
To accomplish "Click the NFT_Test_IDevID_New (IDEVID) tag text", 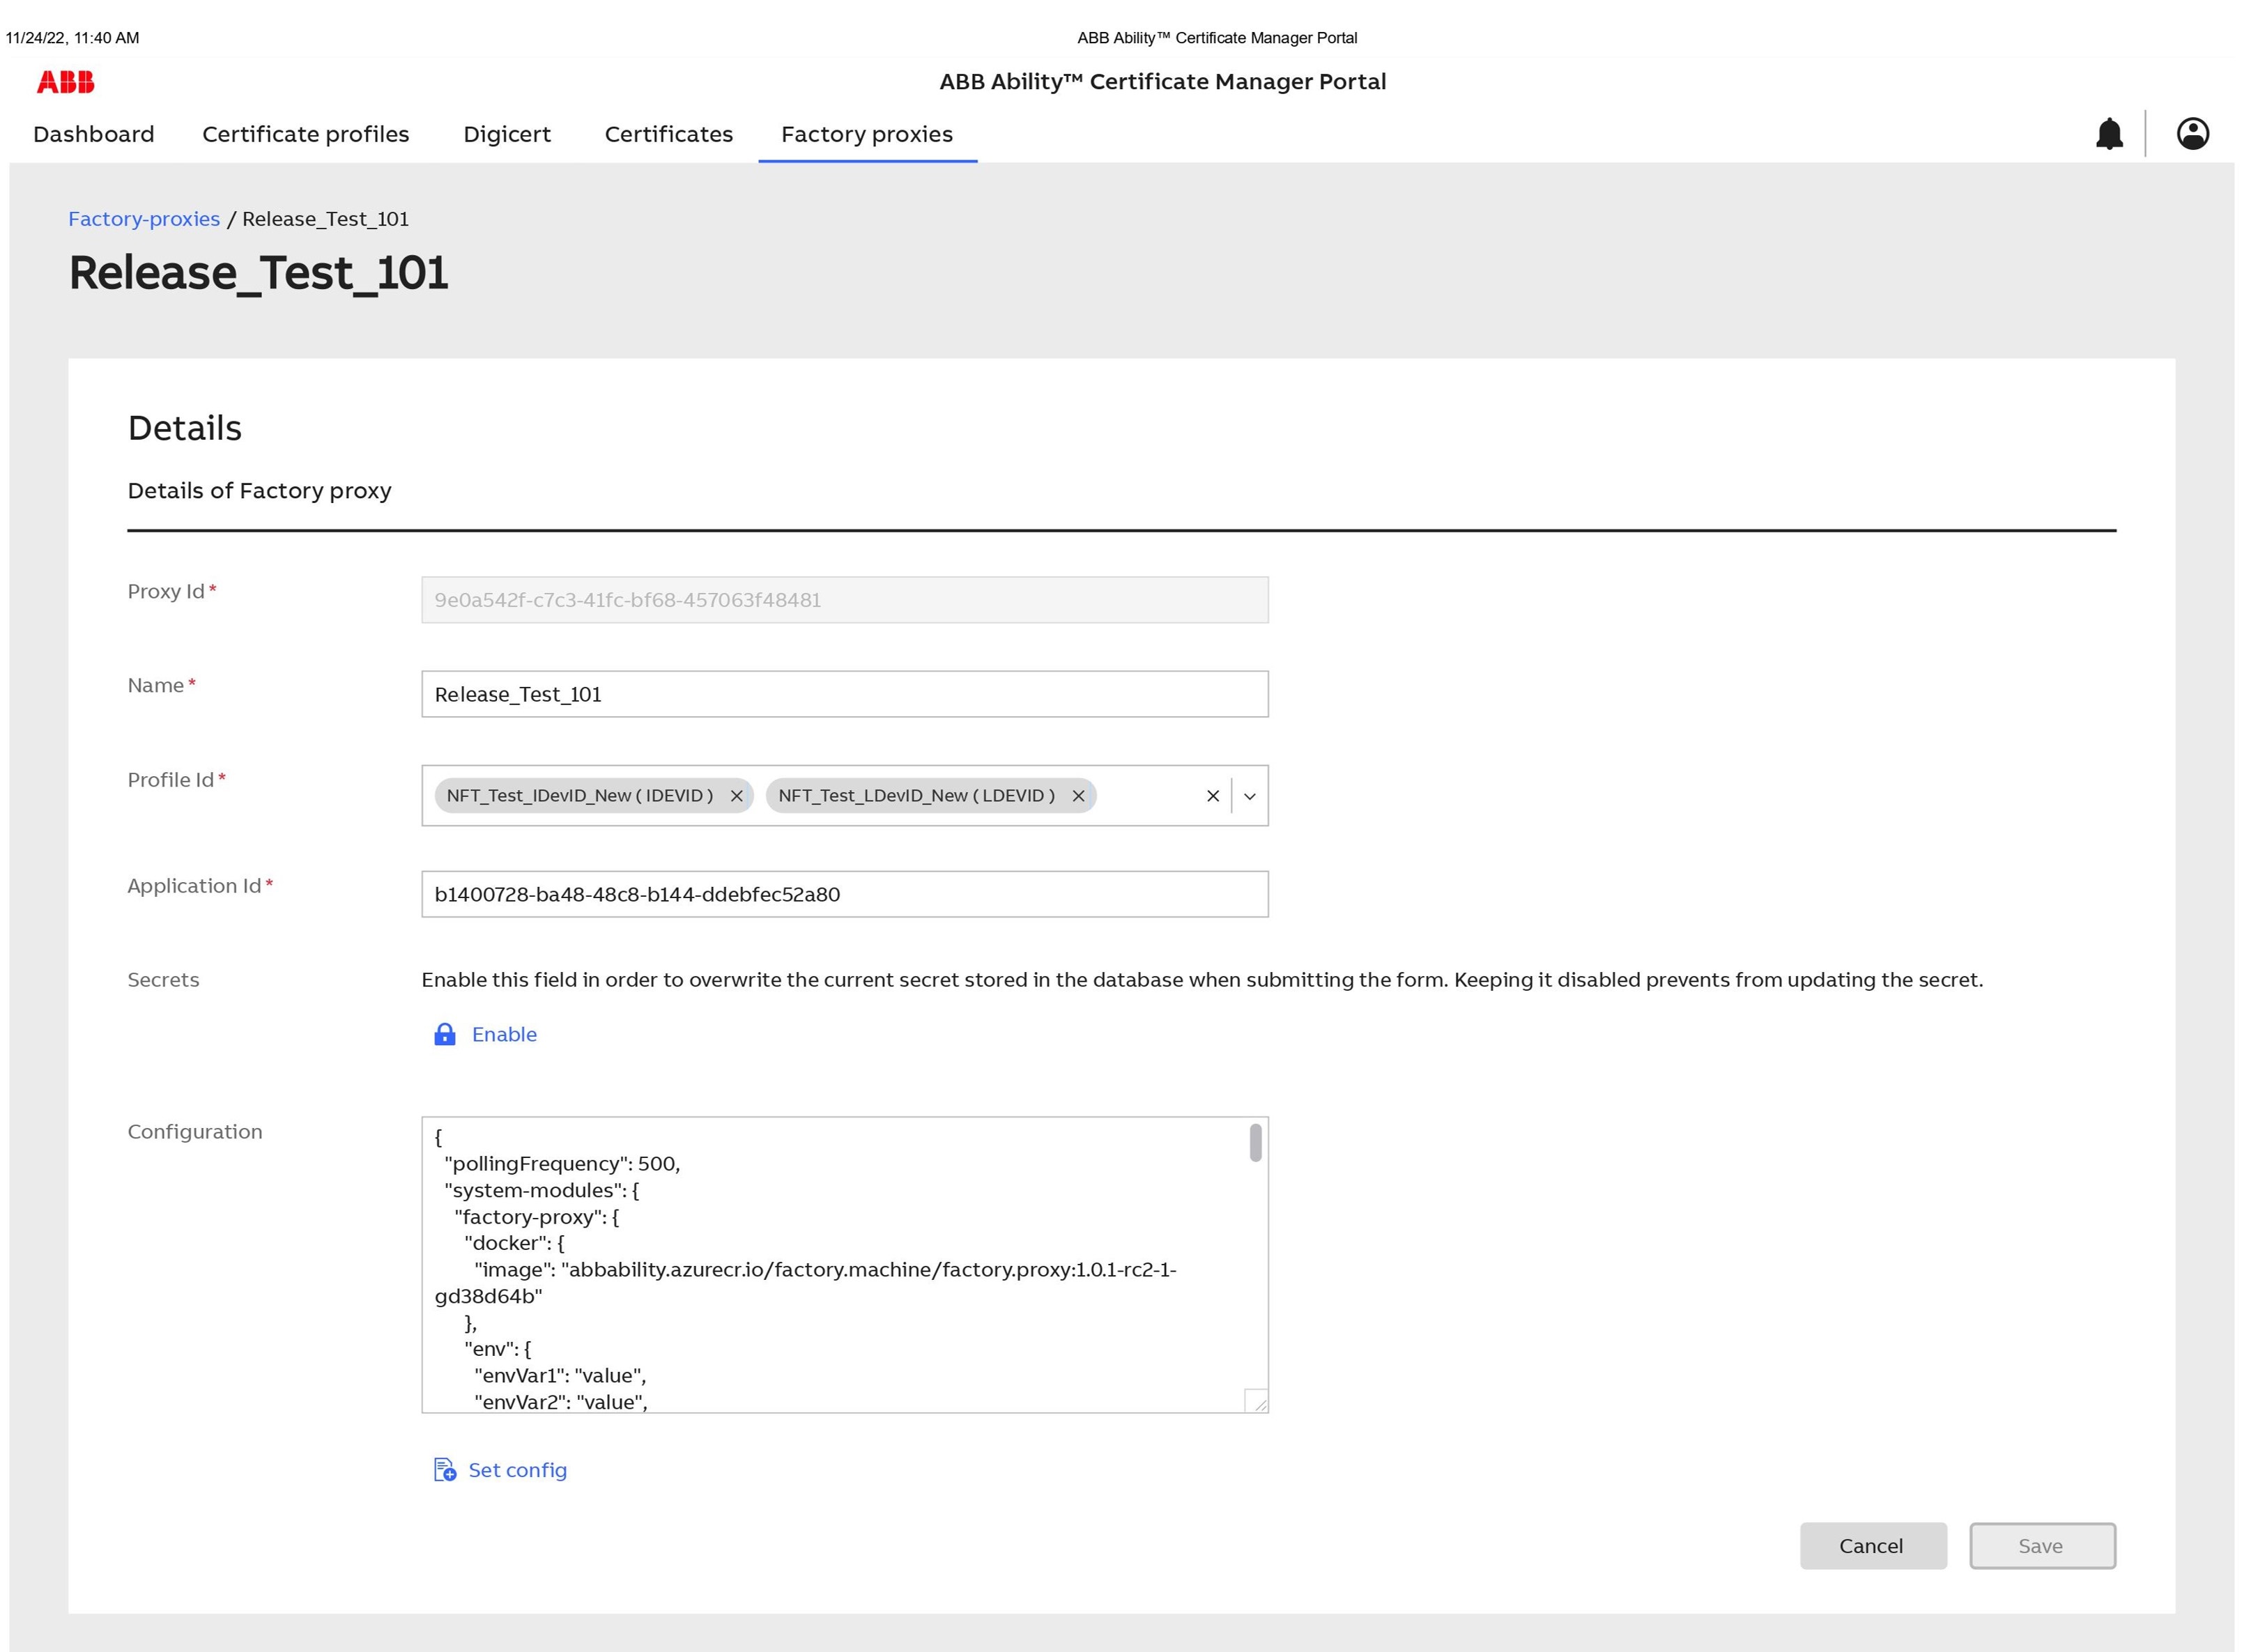I will pyautogui.click(x=580, y=796).
